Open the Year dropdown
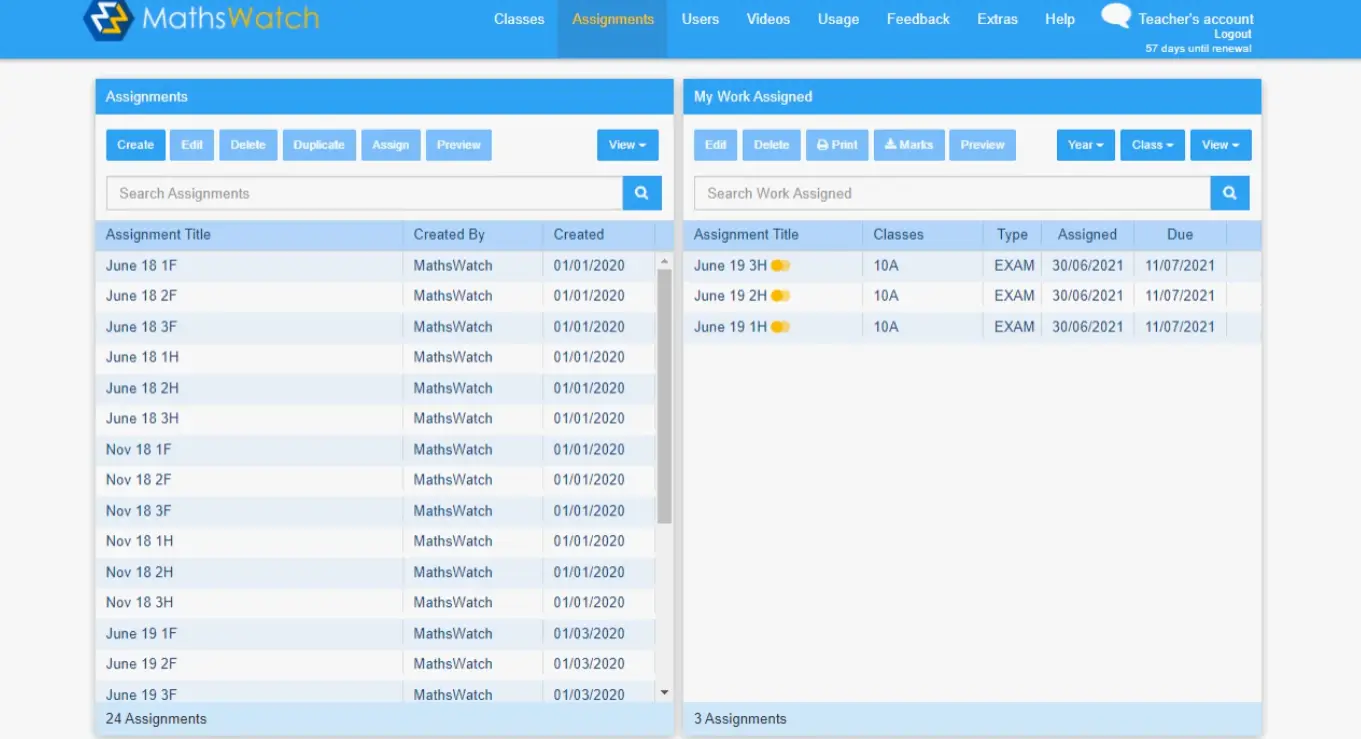Screen dimensions: 1361x739 point(1085,144)
